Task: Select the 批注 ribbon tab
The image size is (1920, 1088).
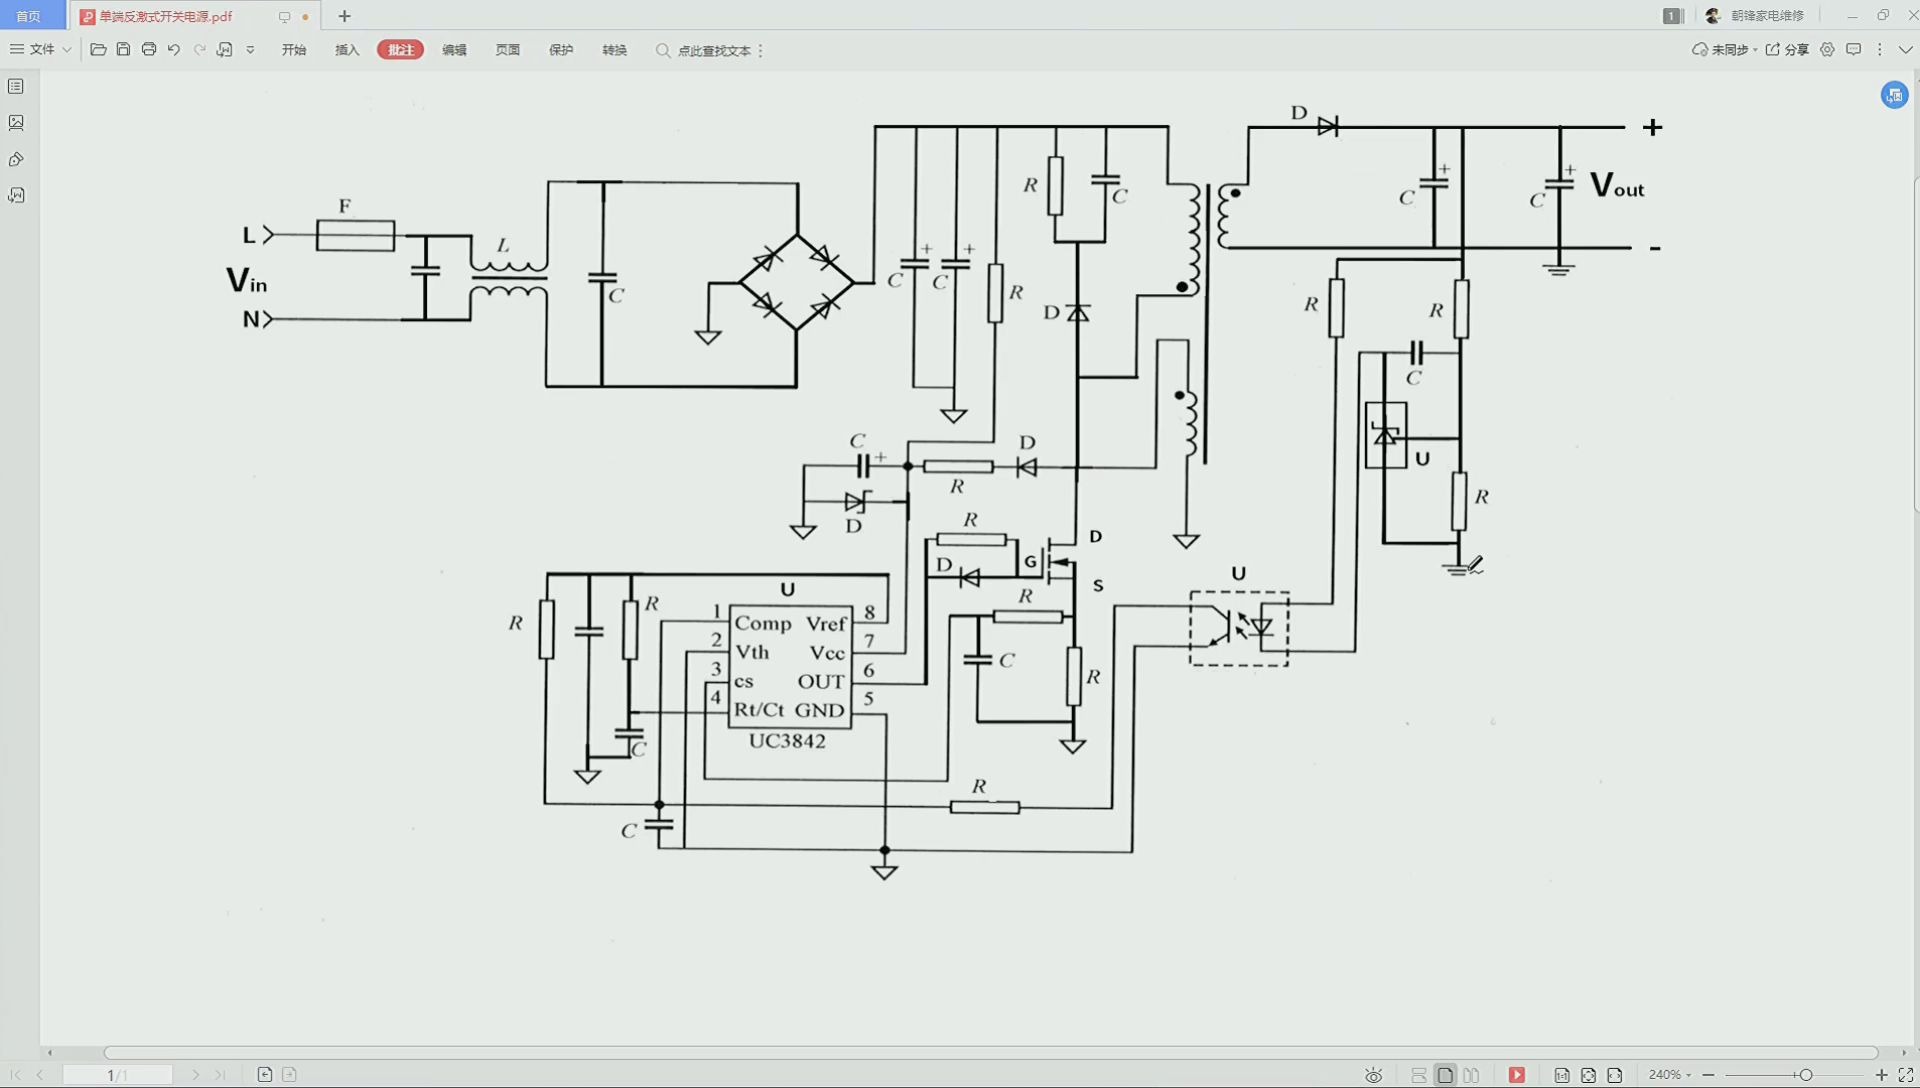Action: tap(400, 50)
